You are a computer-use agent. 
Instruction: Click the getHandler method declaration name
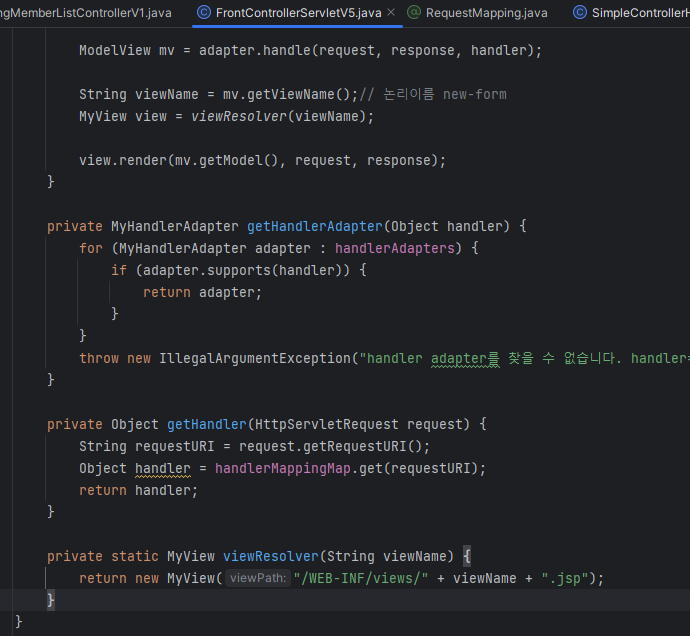pos(206,424)
